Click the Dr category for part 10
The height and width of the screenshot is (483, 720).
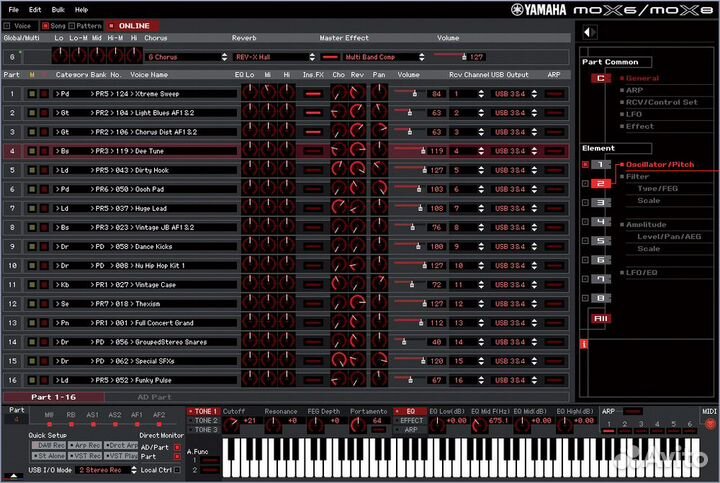pos(65,266)
